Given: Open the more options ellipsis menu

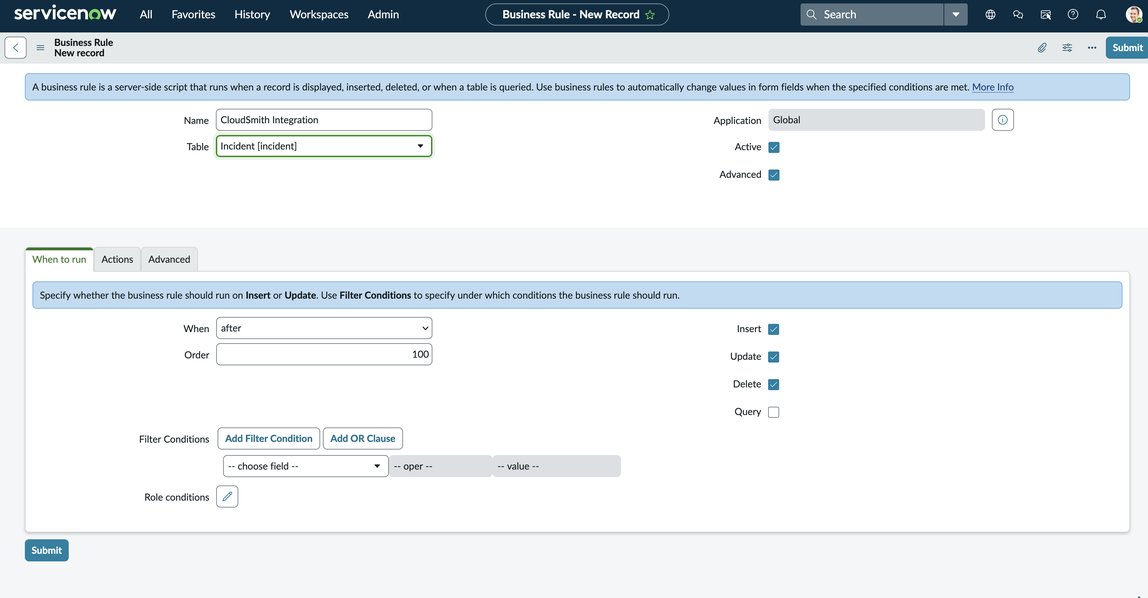Looking at the screenshot, I should coord(1092,48).
